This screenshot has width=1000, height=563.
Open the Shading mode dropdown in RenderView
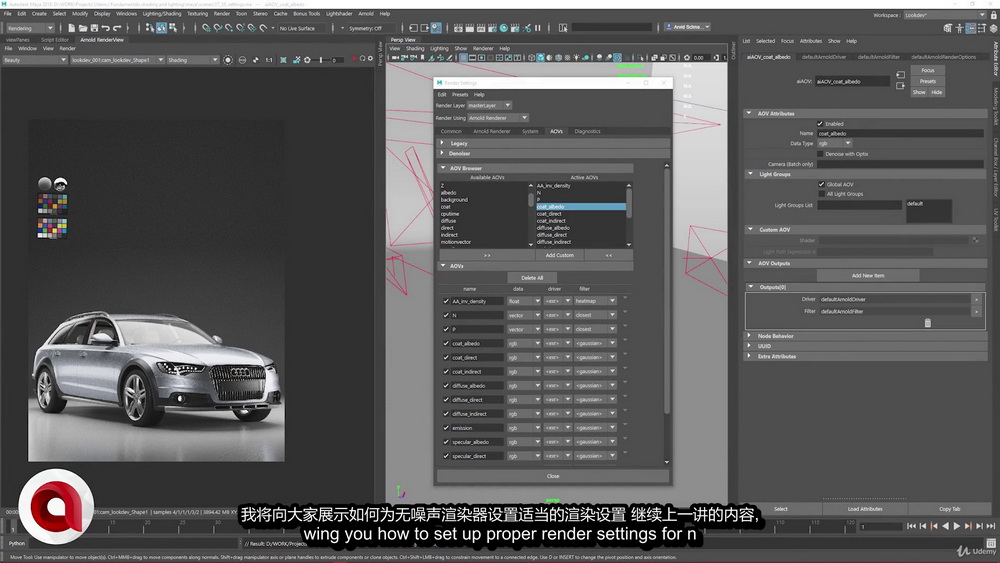(193, 60)
